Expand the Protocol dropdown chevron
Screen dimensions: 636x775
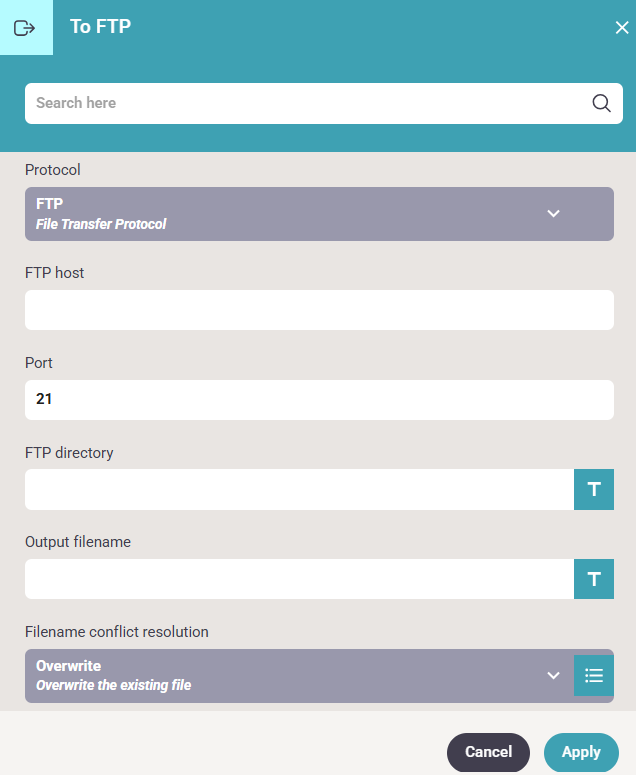(554, 214)
